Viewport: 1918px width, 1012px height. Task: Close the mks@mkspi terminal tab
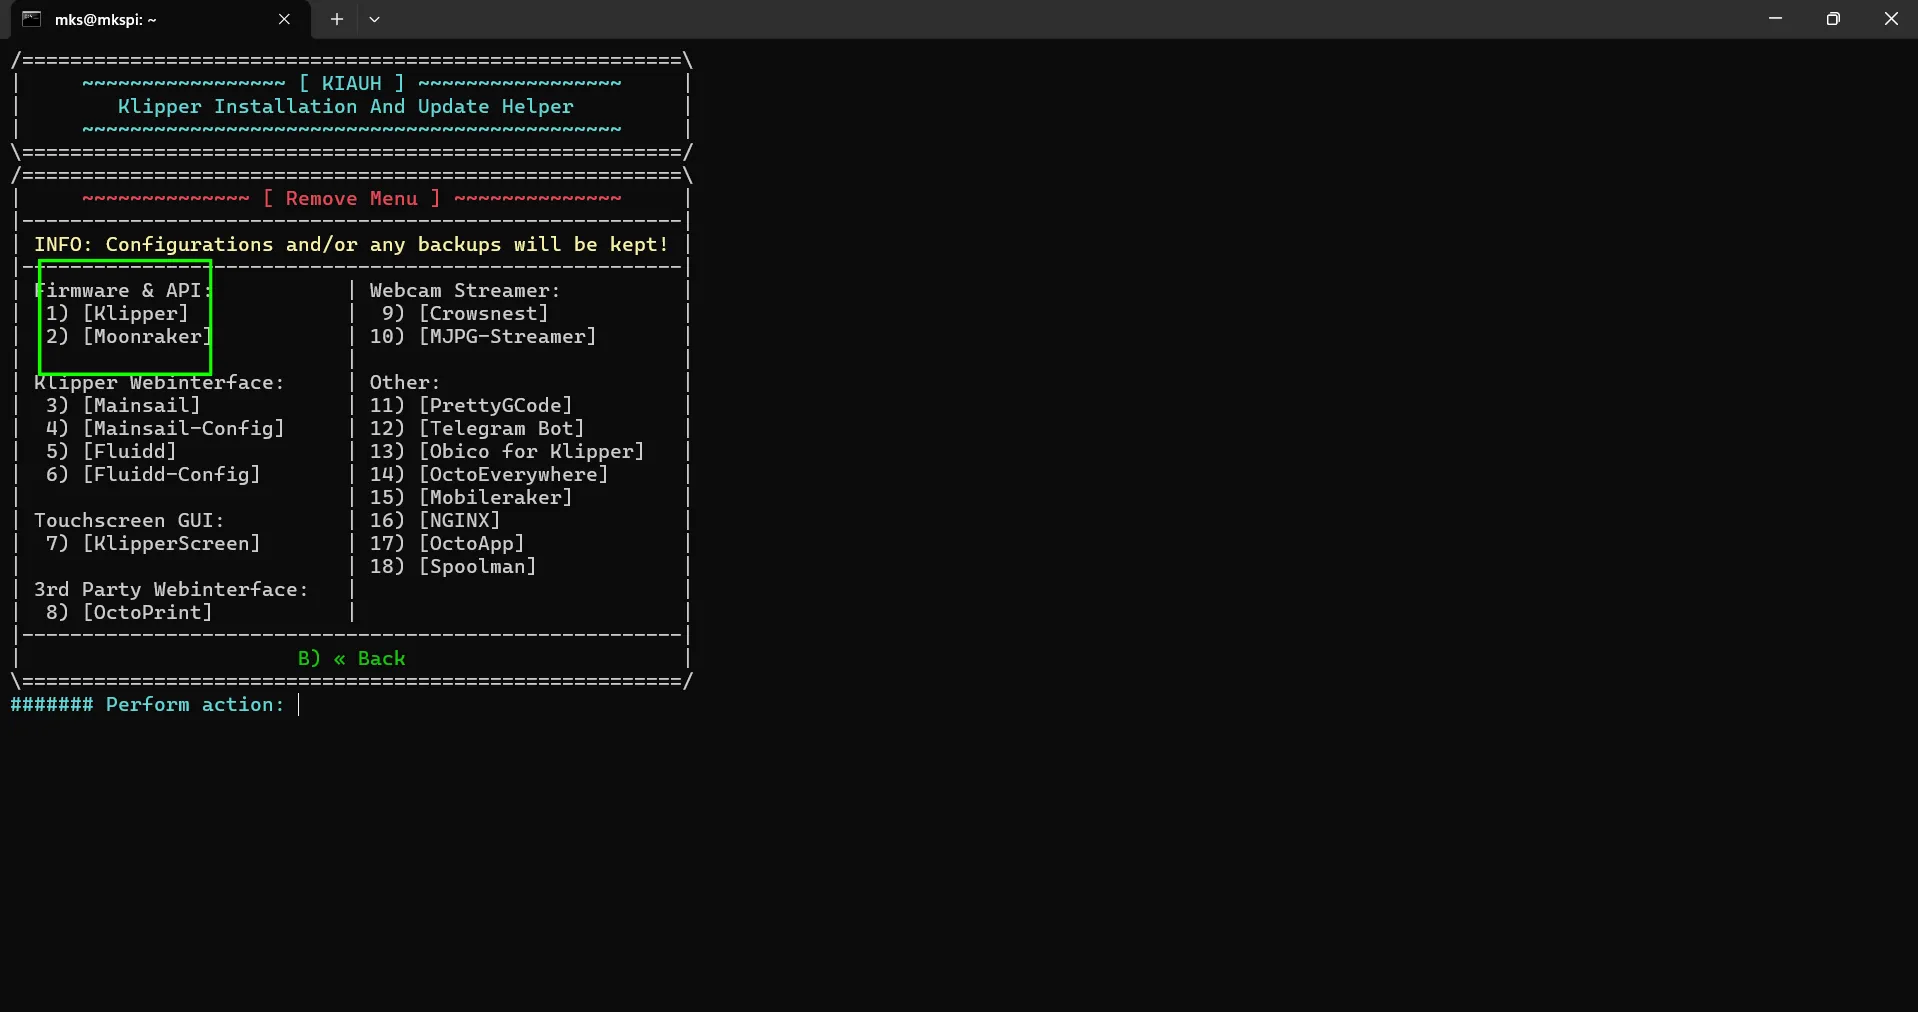coord(284,19)
